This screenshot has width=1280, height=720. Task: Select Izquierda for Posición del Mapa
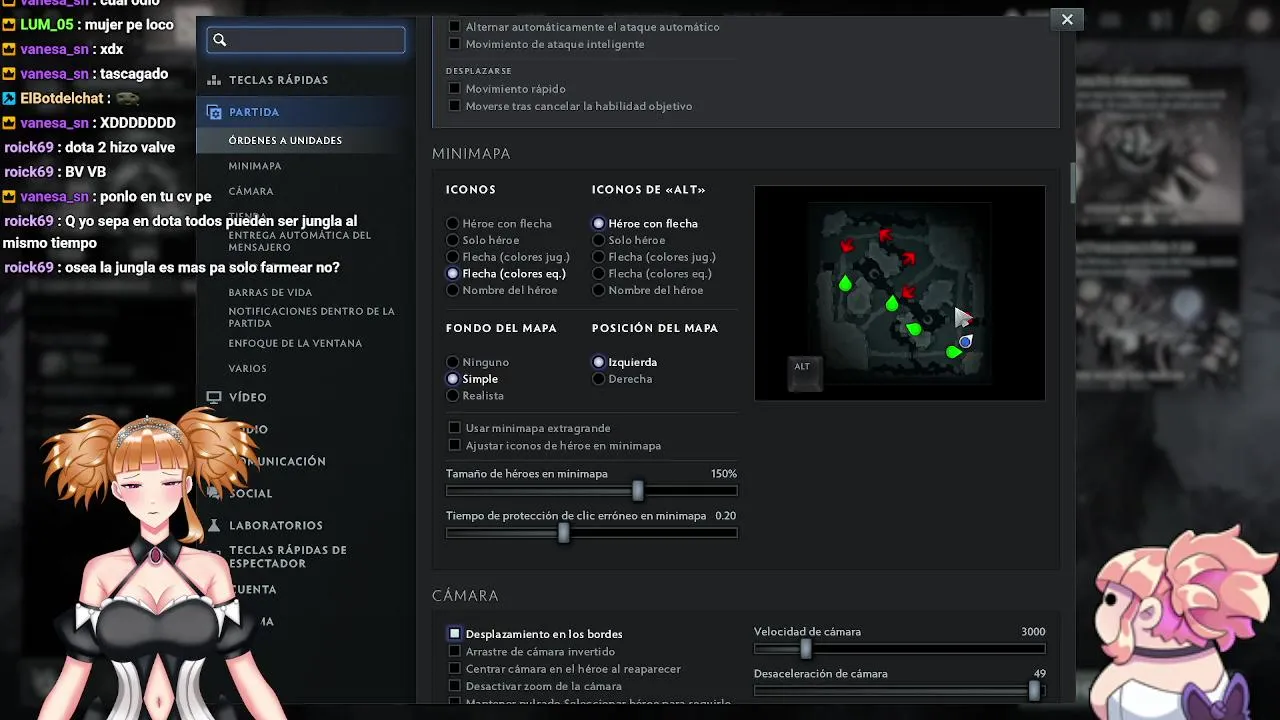click(x=599, y=362)
